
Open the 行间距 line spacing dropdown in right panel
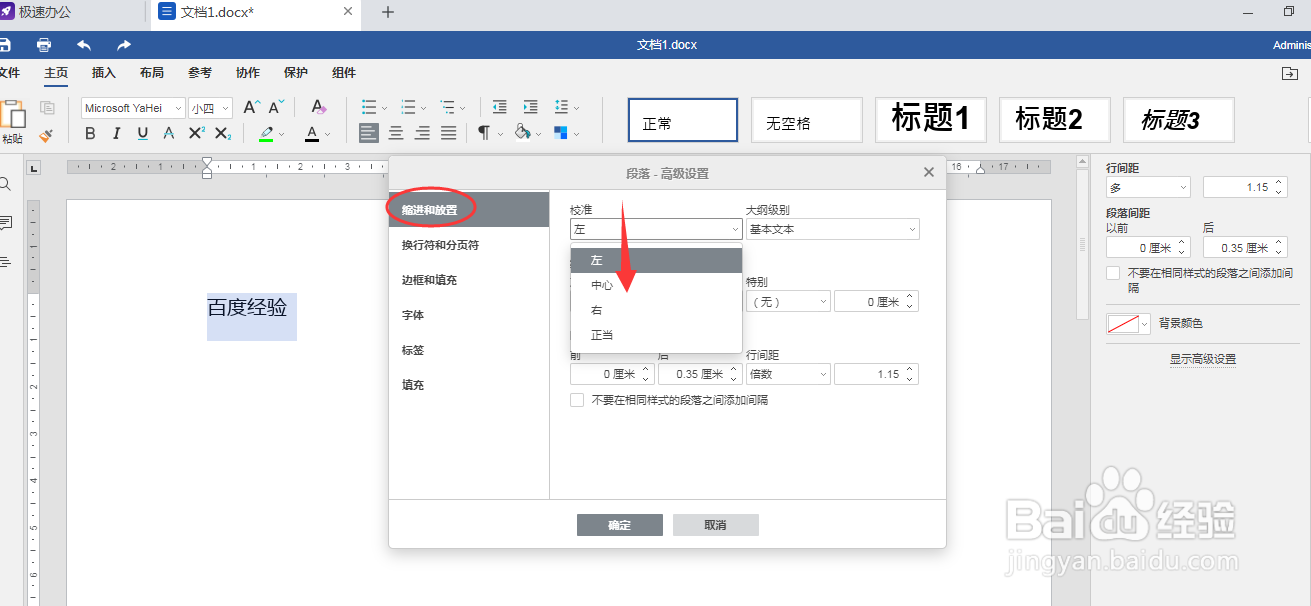point(1147,186)
